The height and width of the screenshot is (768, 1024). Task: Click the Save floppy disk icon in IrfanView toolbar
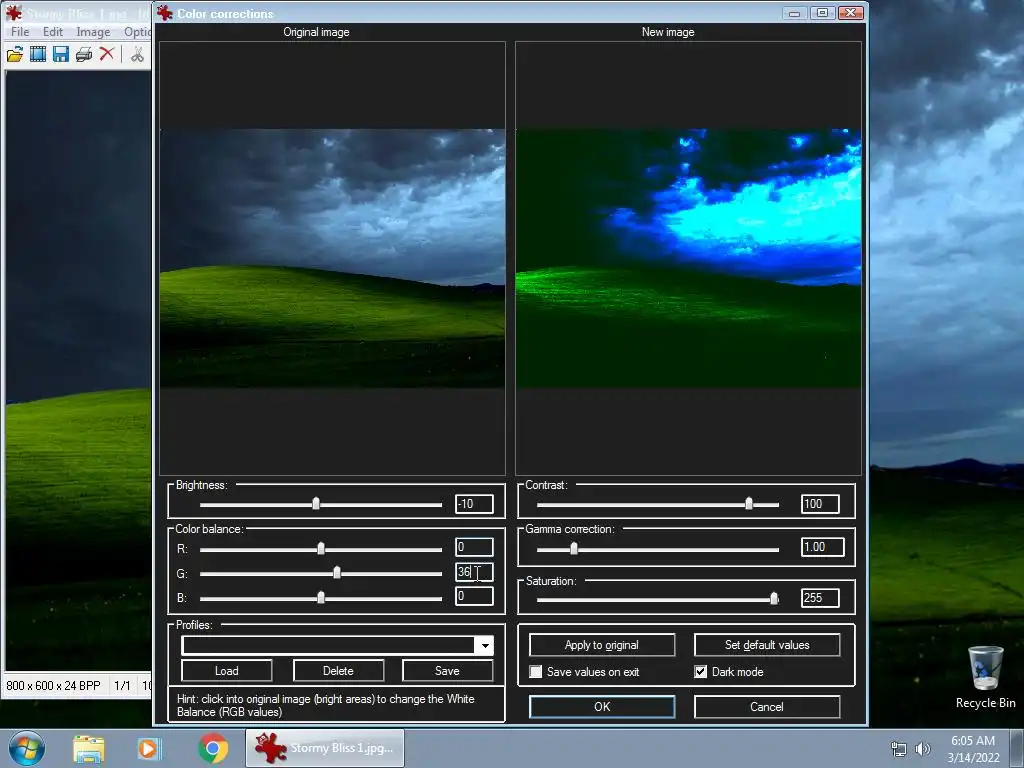[61, 54]
